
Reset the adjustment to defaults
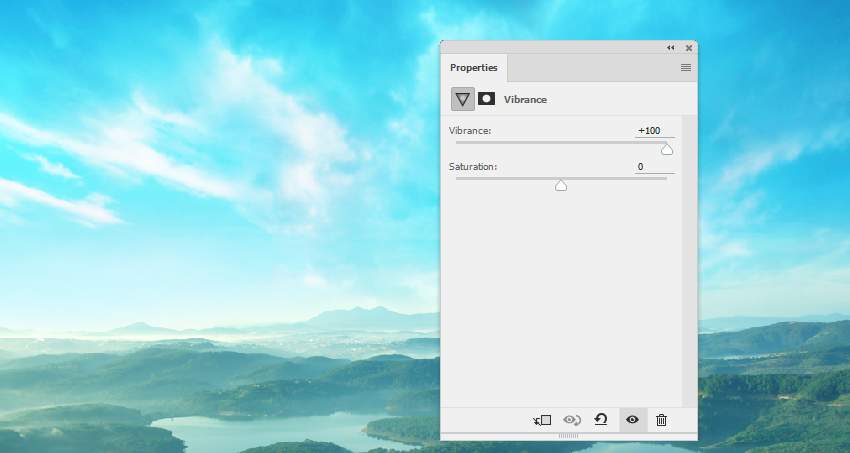click(x=601, y=419)
